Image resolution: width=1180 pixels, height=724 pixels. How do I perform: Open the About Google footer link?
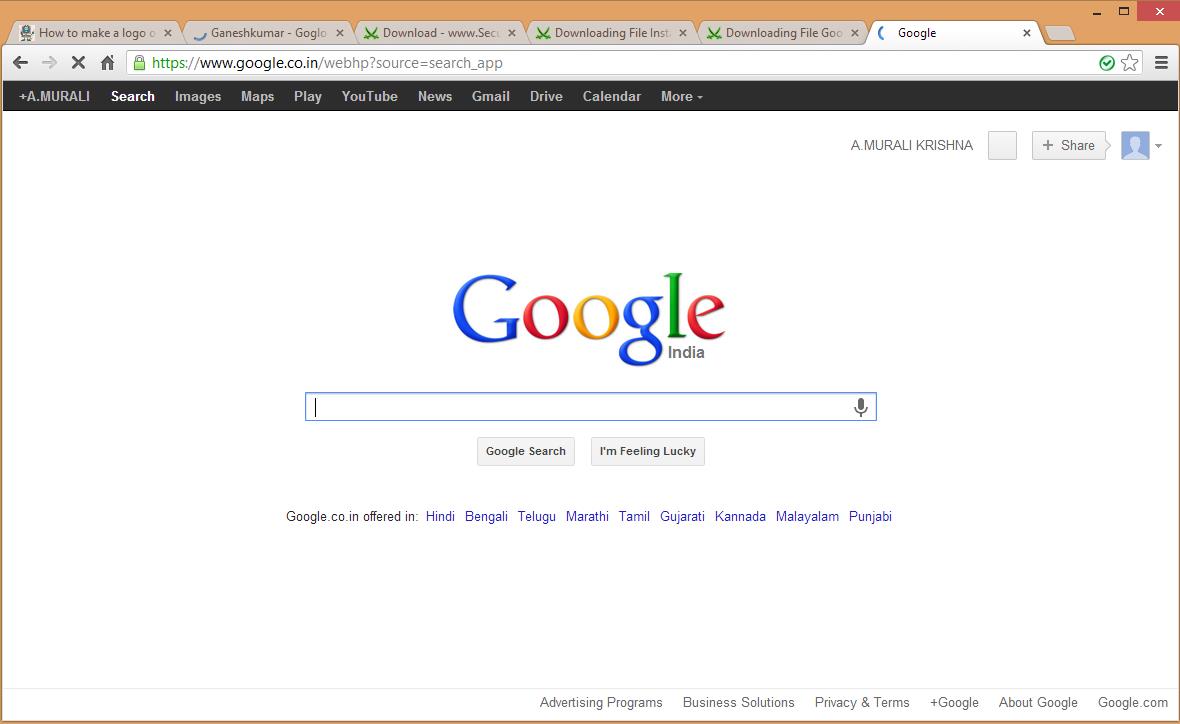point(1039,702)
